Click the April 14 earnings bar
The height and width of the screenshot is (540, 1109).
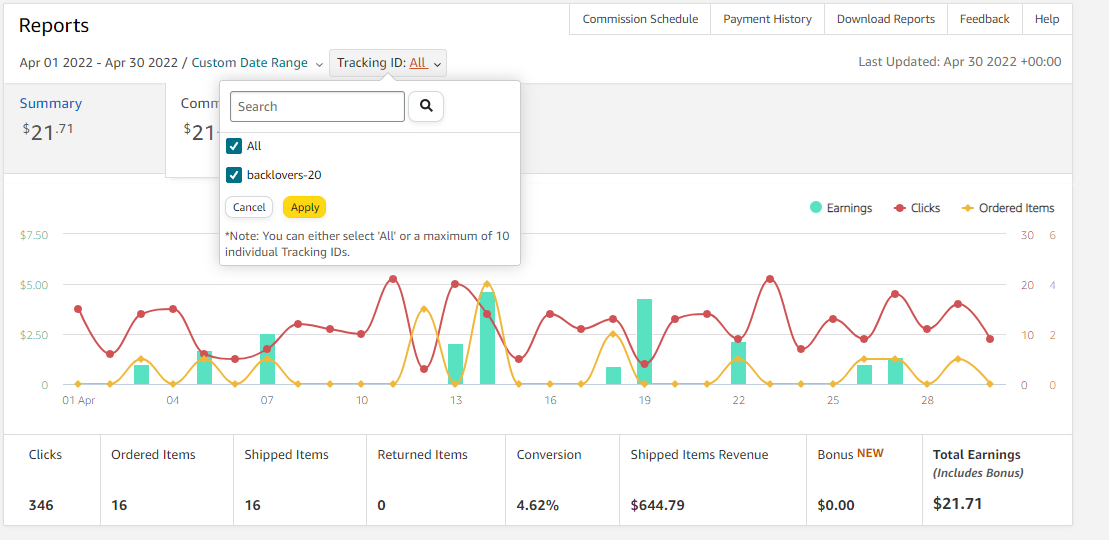(487, 338)
